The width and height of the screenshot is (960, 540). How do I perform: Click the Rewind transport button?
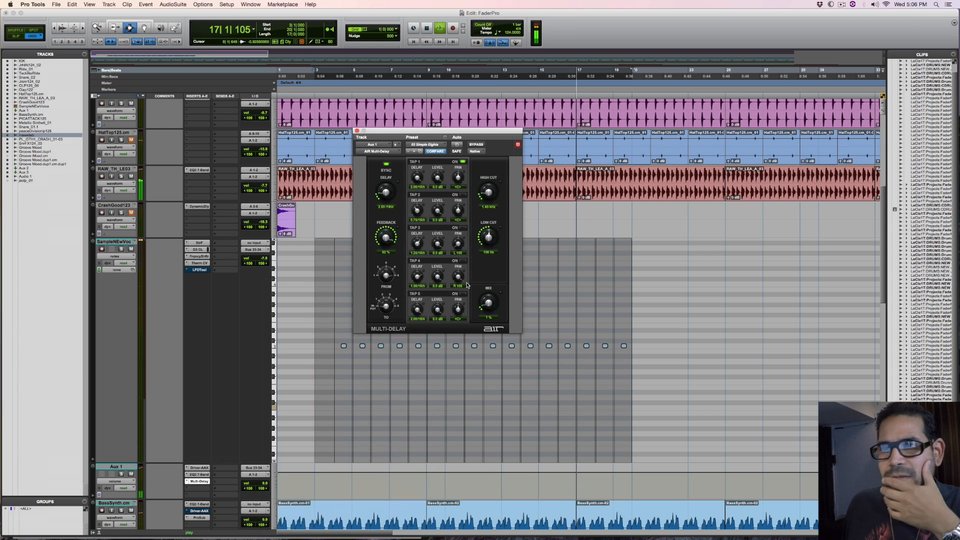pyautogui.click(x=427, y=42)
